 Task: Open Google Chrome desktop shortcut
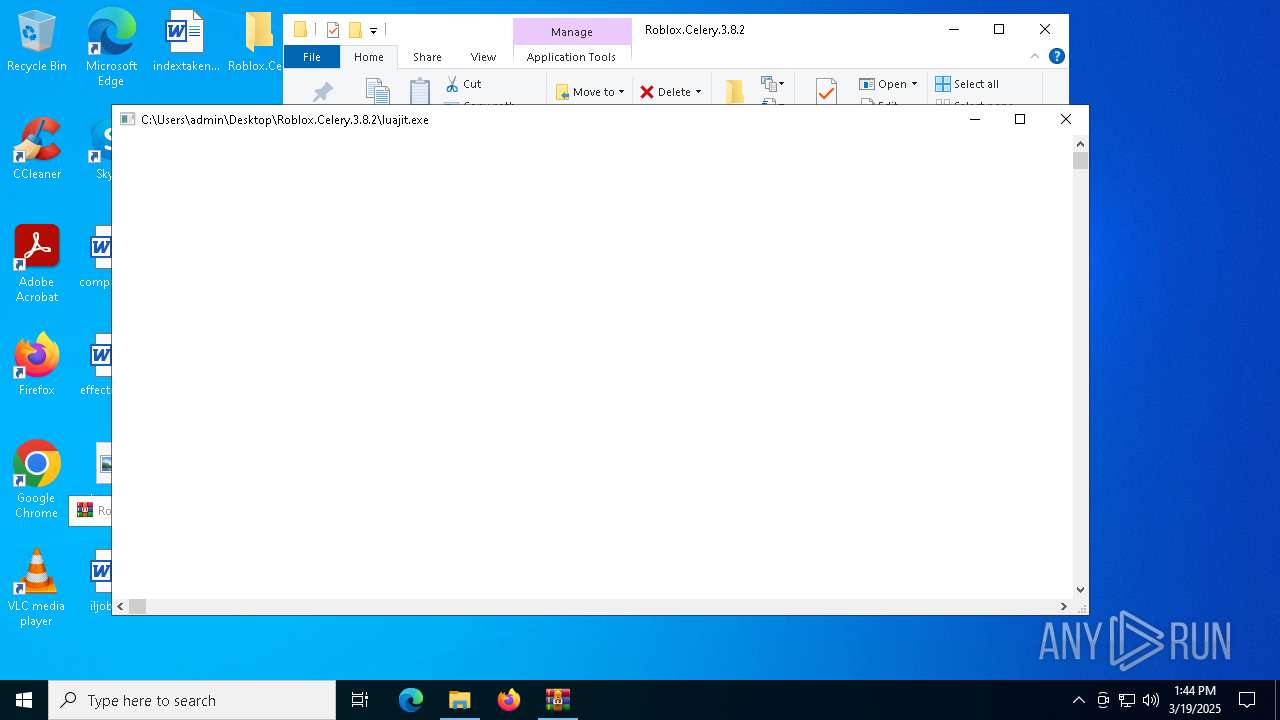[37, 480]
